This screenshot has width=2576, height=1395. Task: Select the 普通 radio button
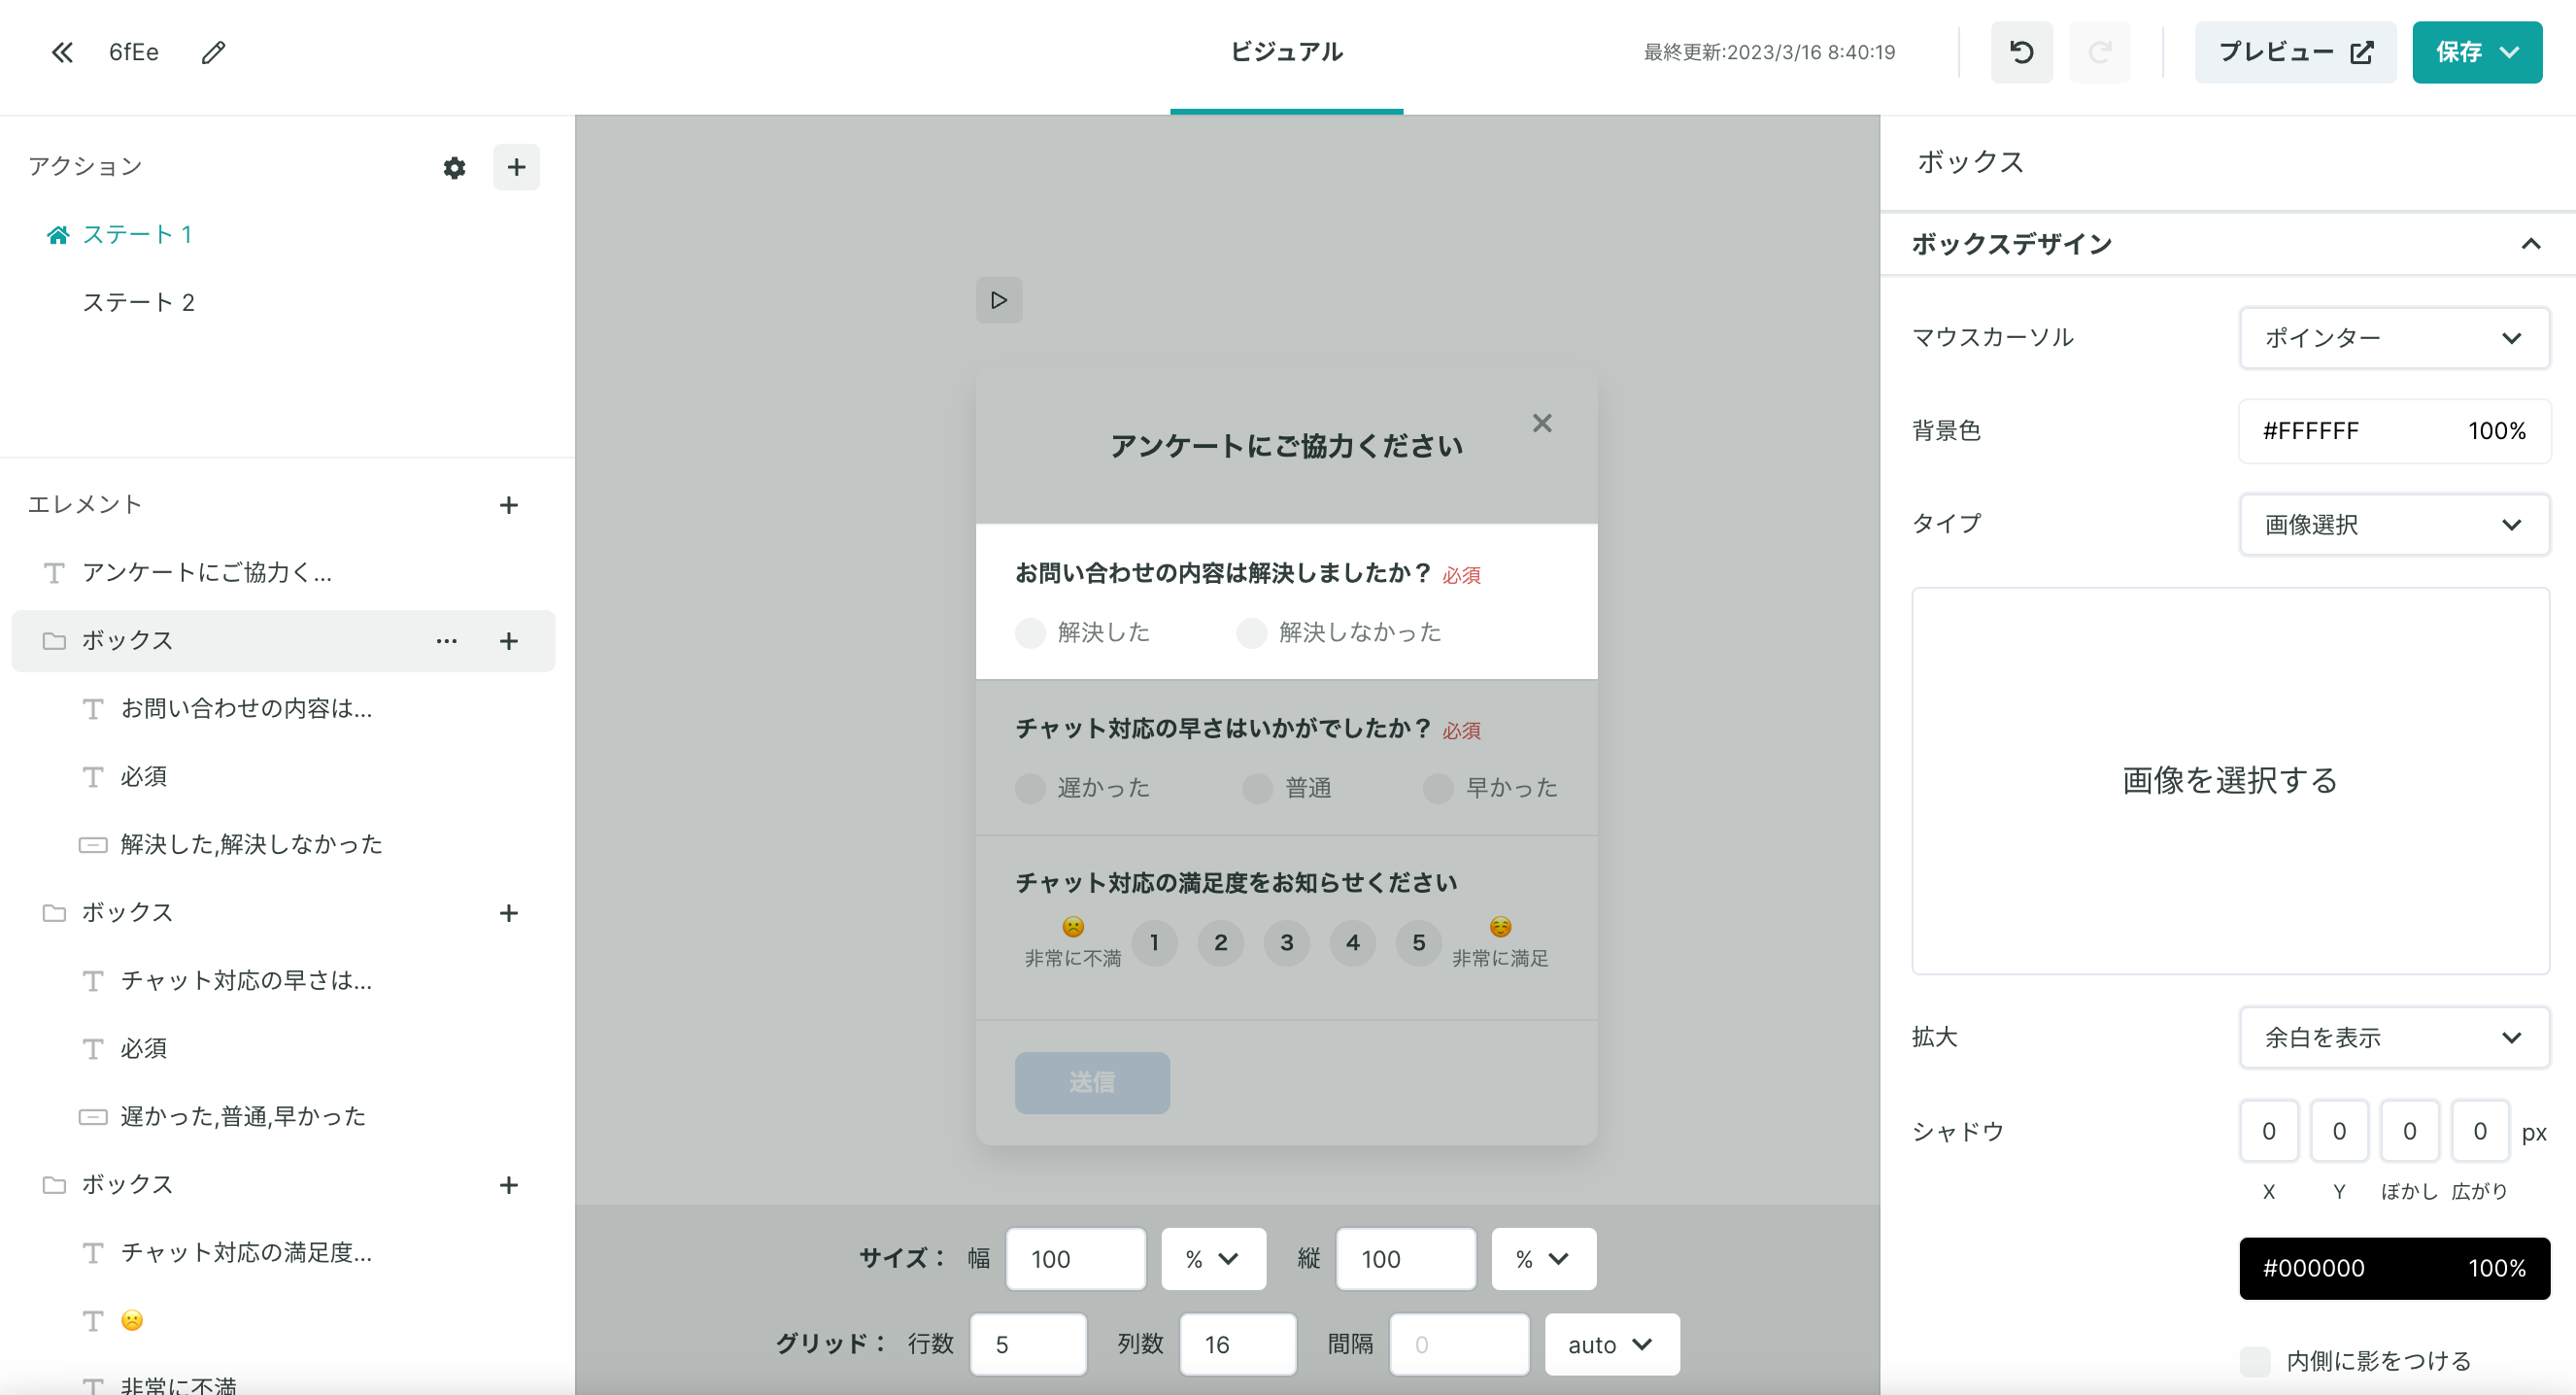point(1257,788)
